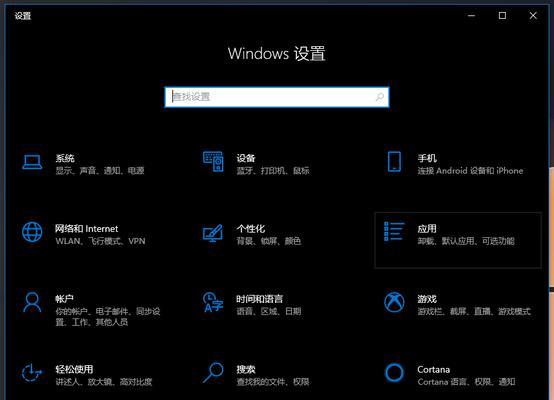Open the 帐户 settings title

tap(64, 299)
